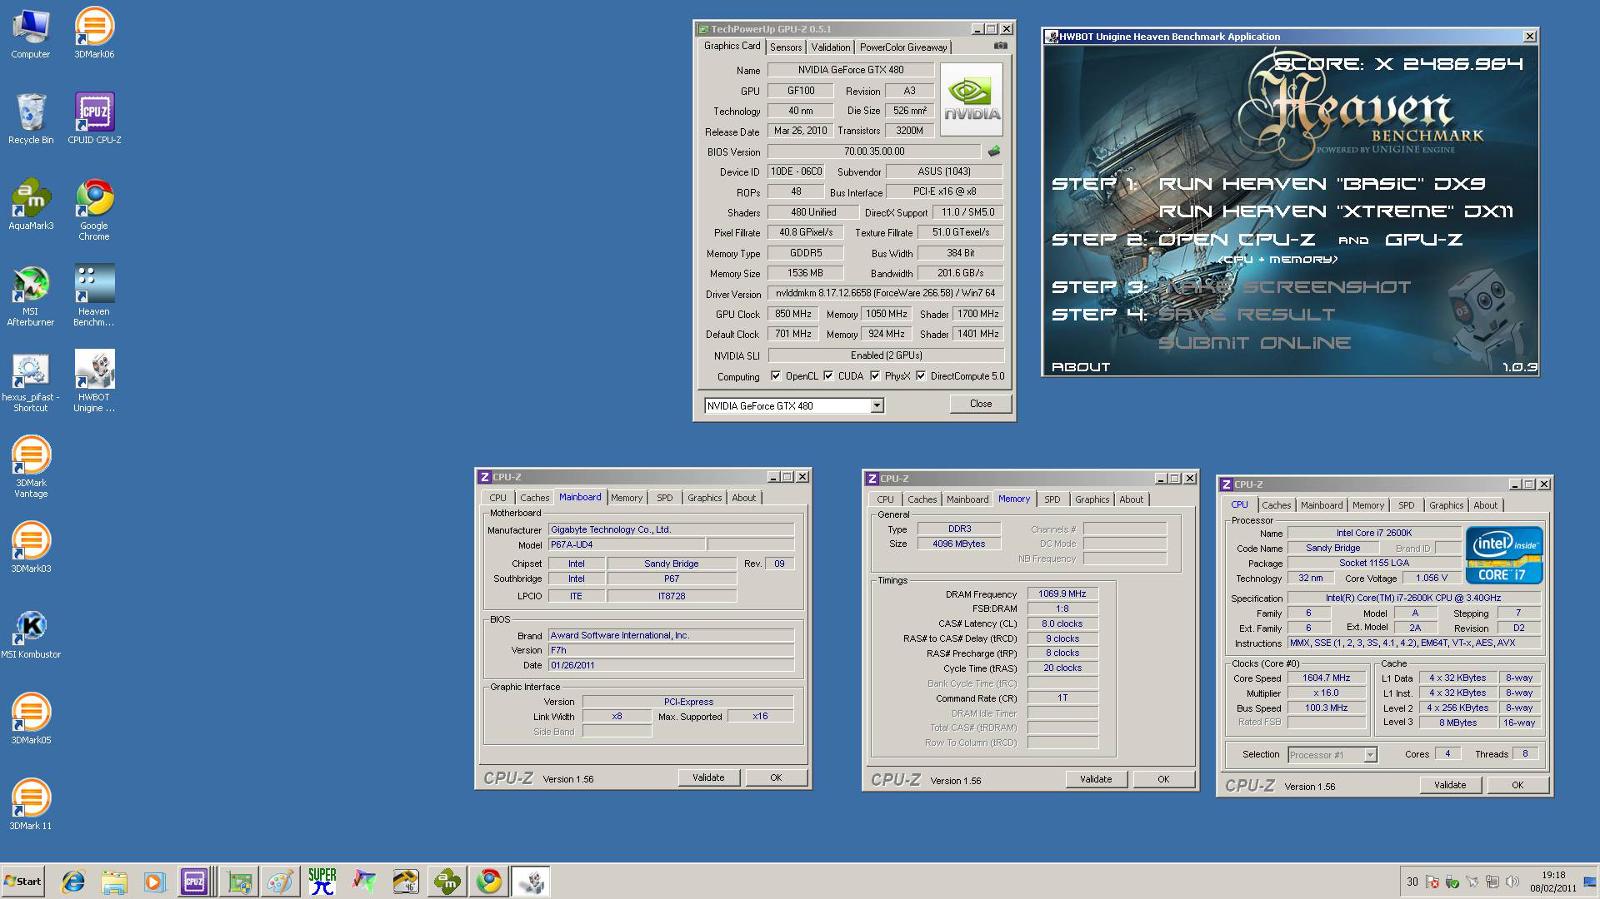
Task: Click the save BIOS chip icon in GPU-Z
Action: (x=994, y=152)
